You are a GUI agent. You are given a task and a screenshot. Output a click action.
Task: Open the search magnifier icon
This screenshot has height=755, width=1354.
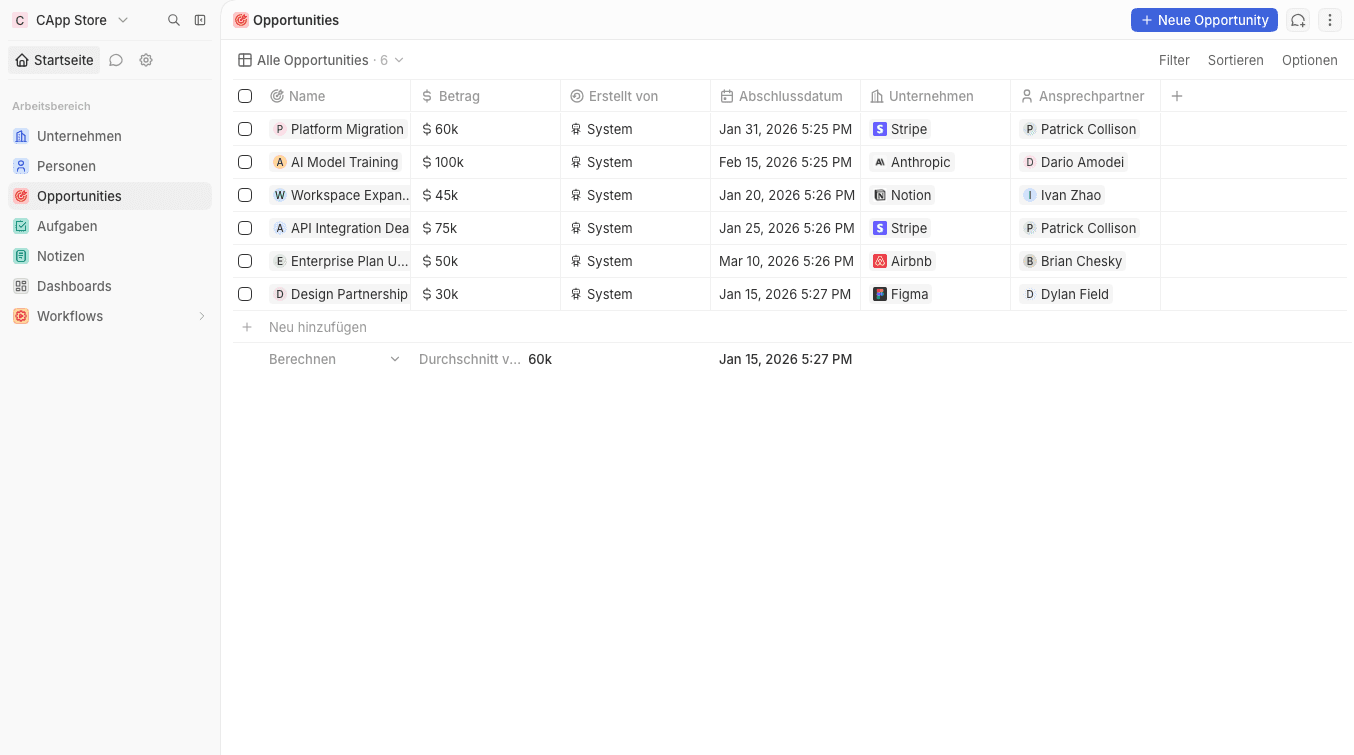(x=174, y=20)
